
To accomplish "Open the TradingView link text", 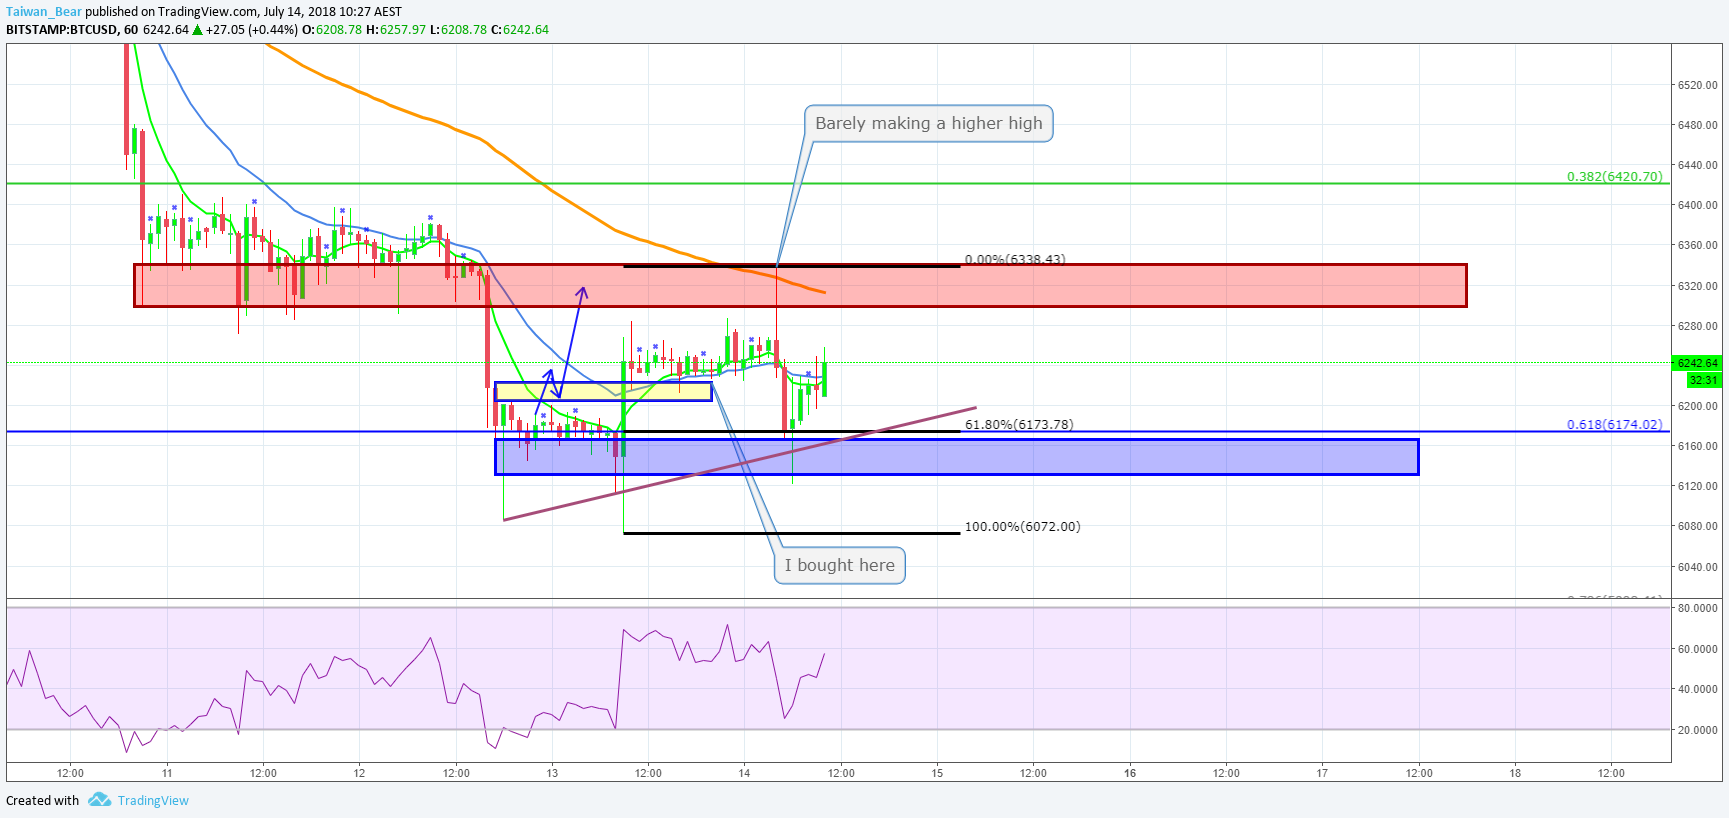I will [x=153, y=800].
